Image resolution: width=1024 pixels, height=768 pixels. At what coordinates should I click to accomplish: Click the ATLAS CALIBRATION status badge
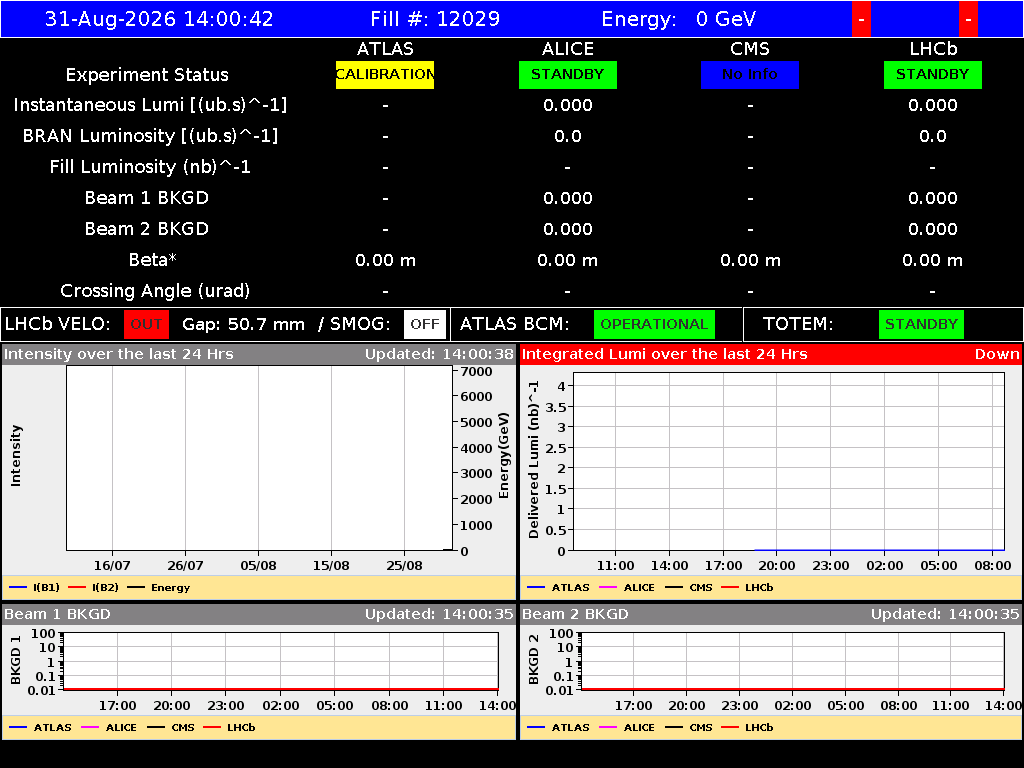pos(385,74)
